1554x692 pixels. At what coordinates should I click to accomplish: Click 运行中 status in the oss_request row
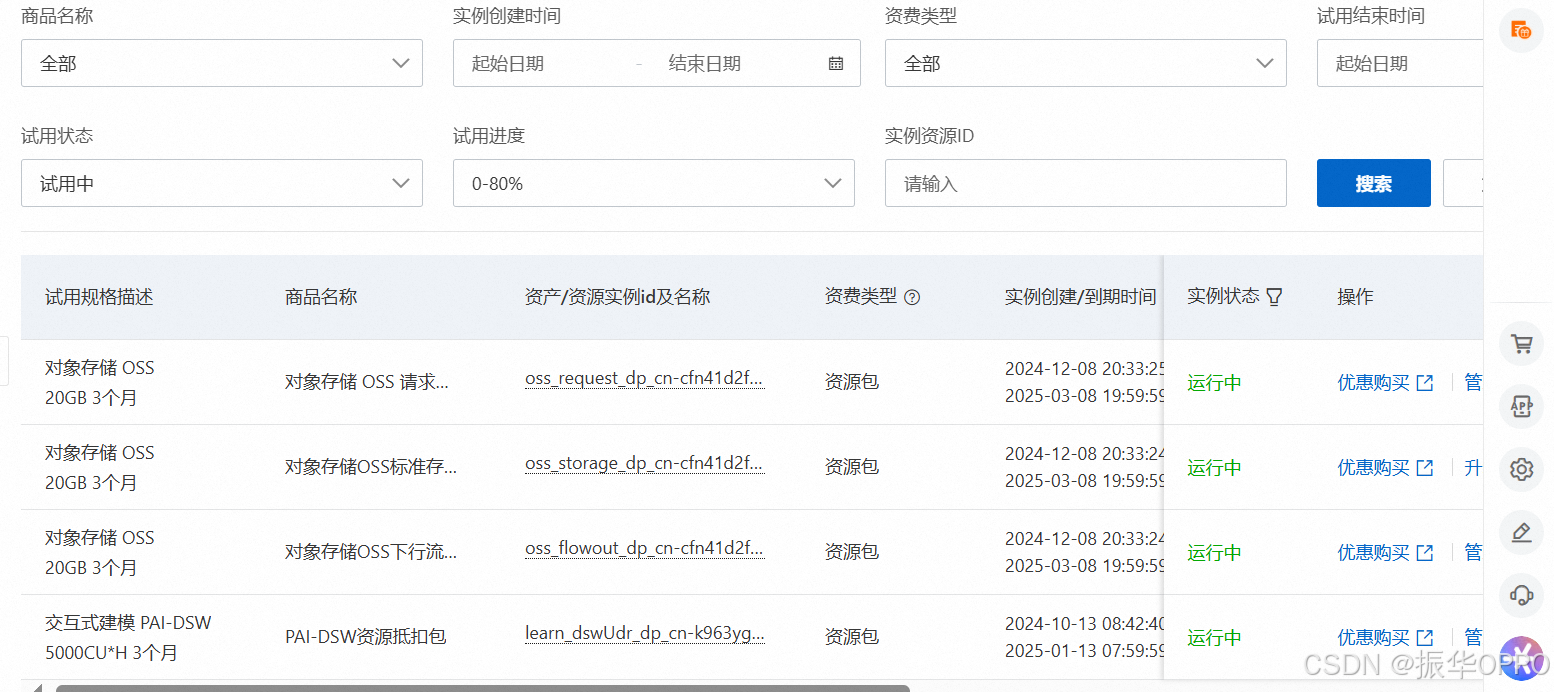(x=1214, y=383)
